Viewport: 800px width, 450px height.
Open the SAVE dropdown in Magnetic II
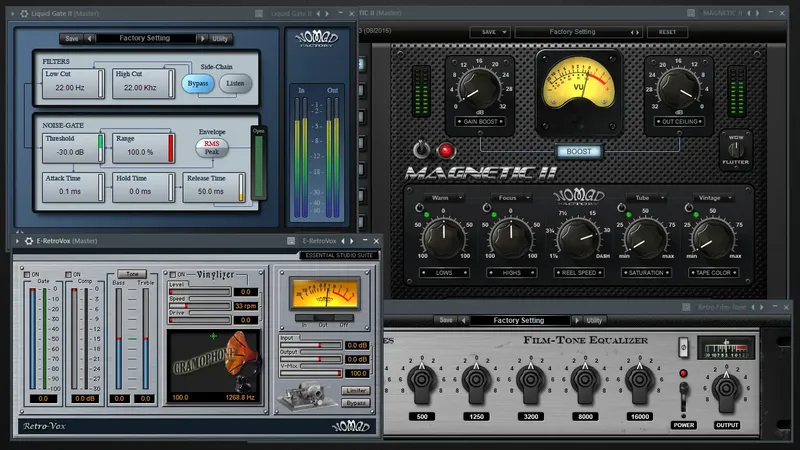(x=489, y=32)
